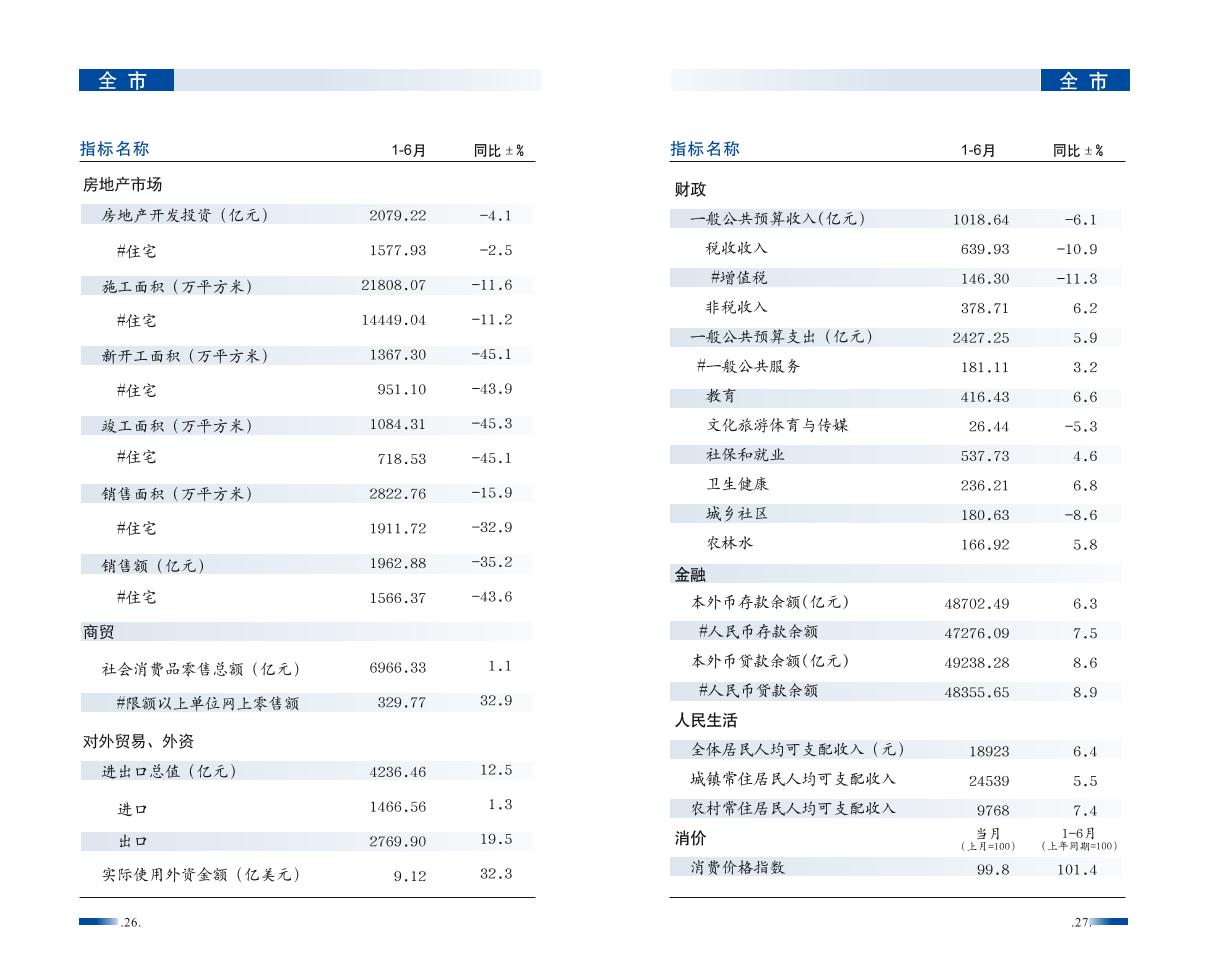Select the 商贸 section heading

click(98, 633)
